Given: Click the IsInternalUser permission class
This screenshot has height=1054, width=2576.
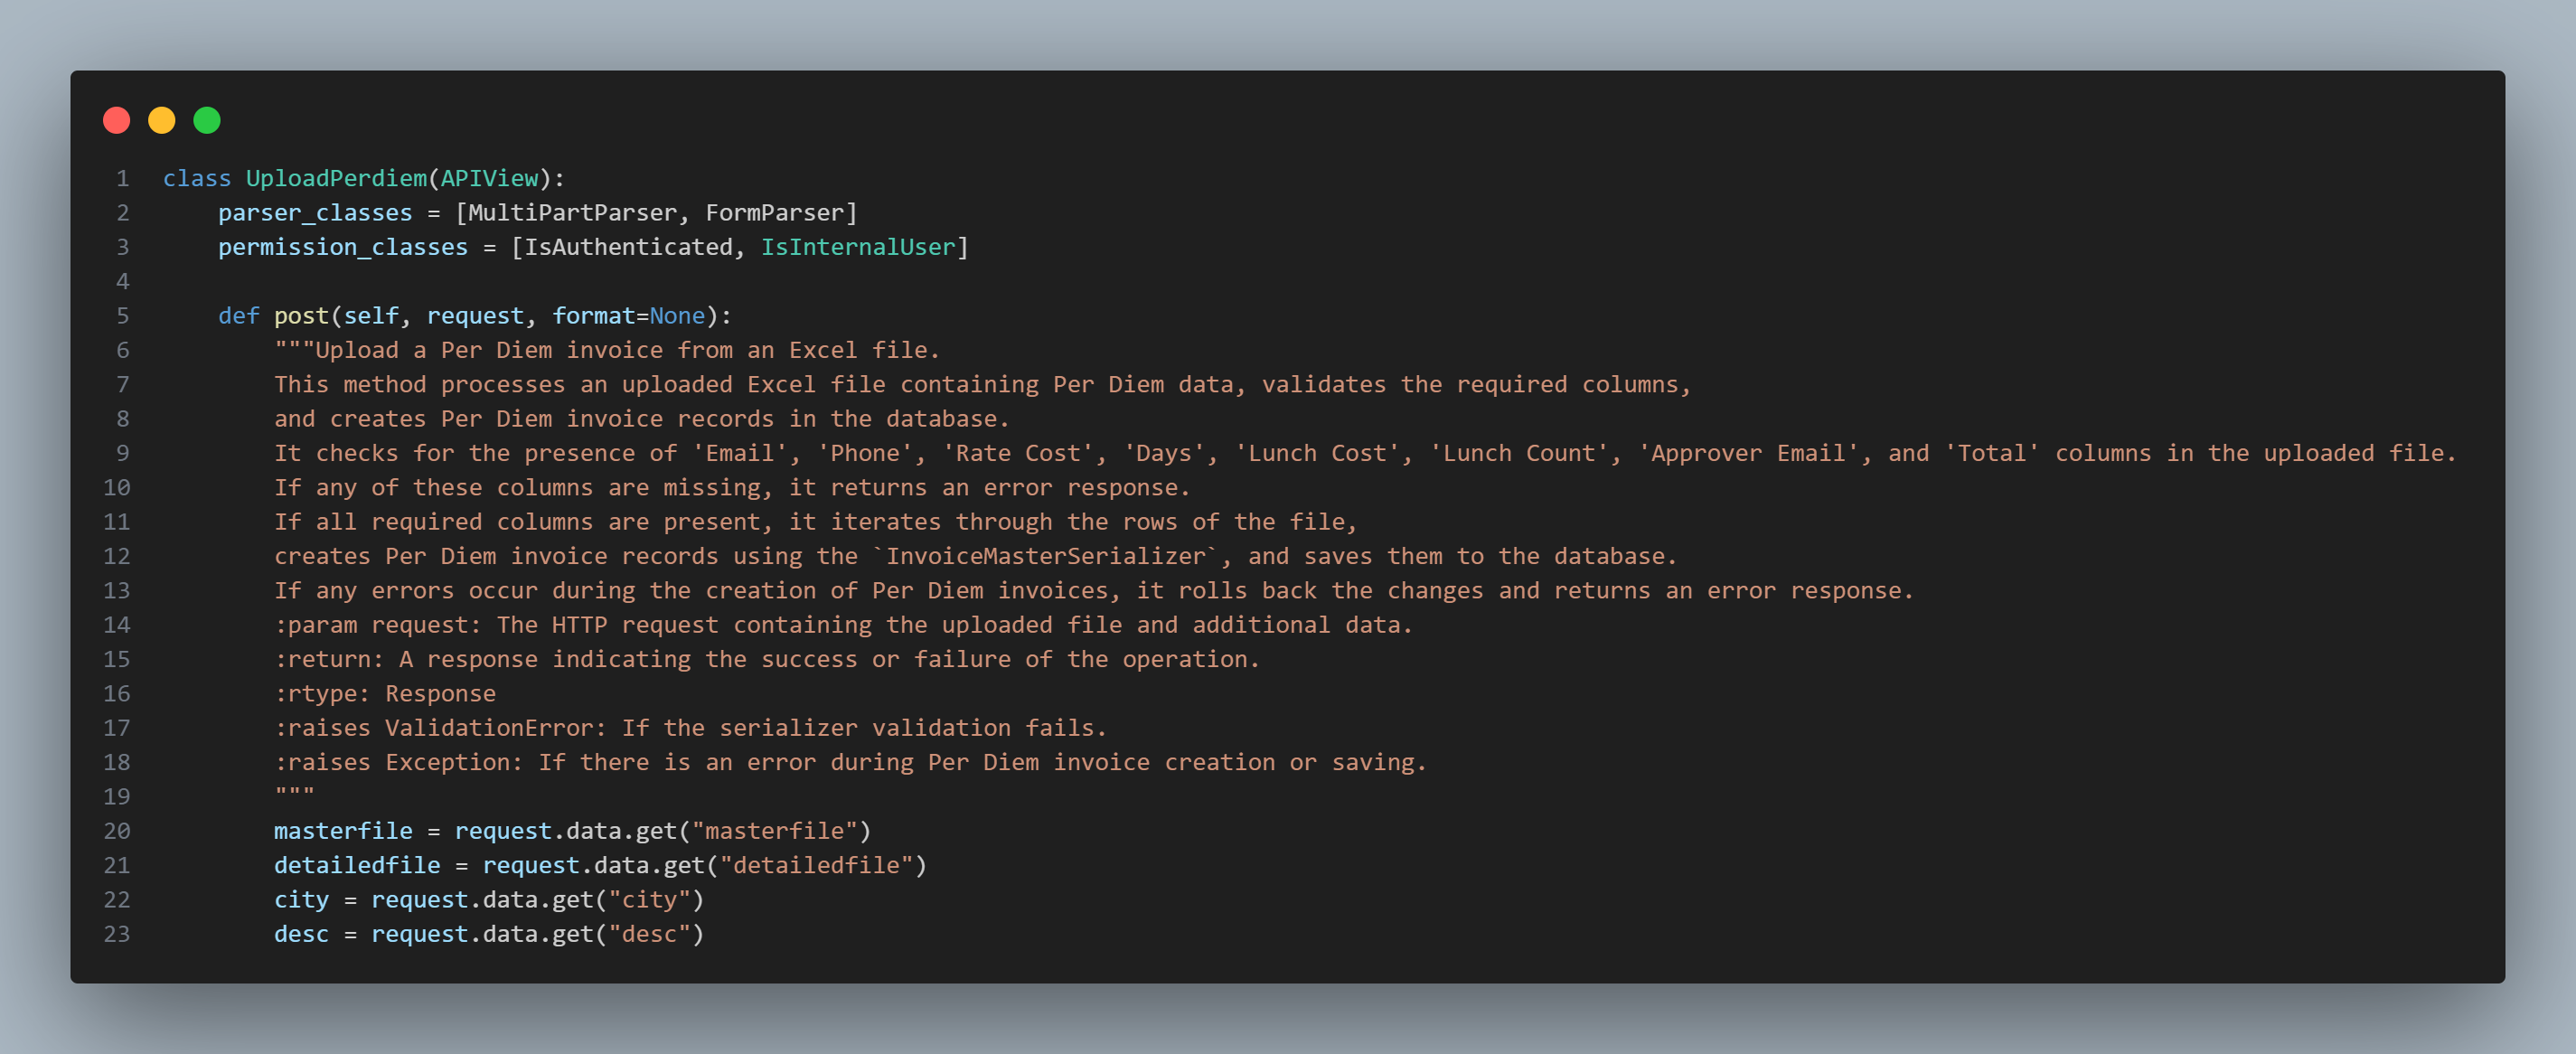Looking at the screenshot, I should [858, 247].
